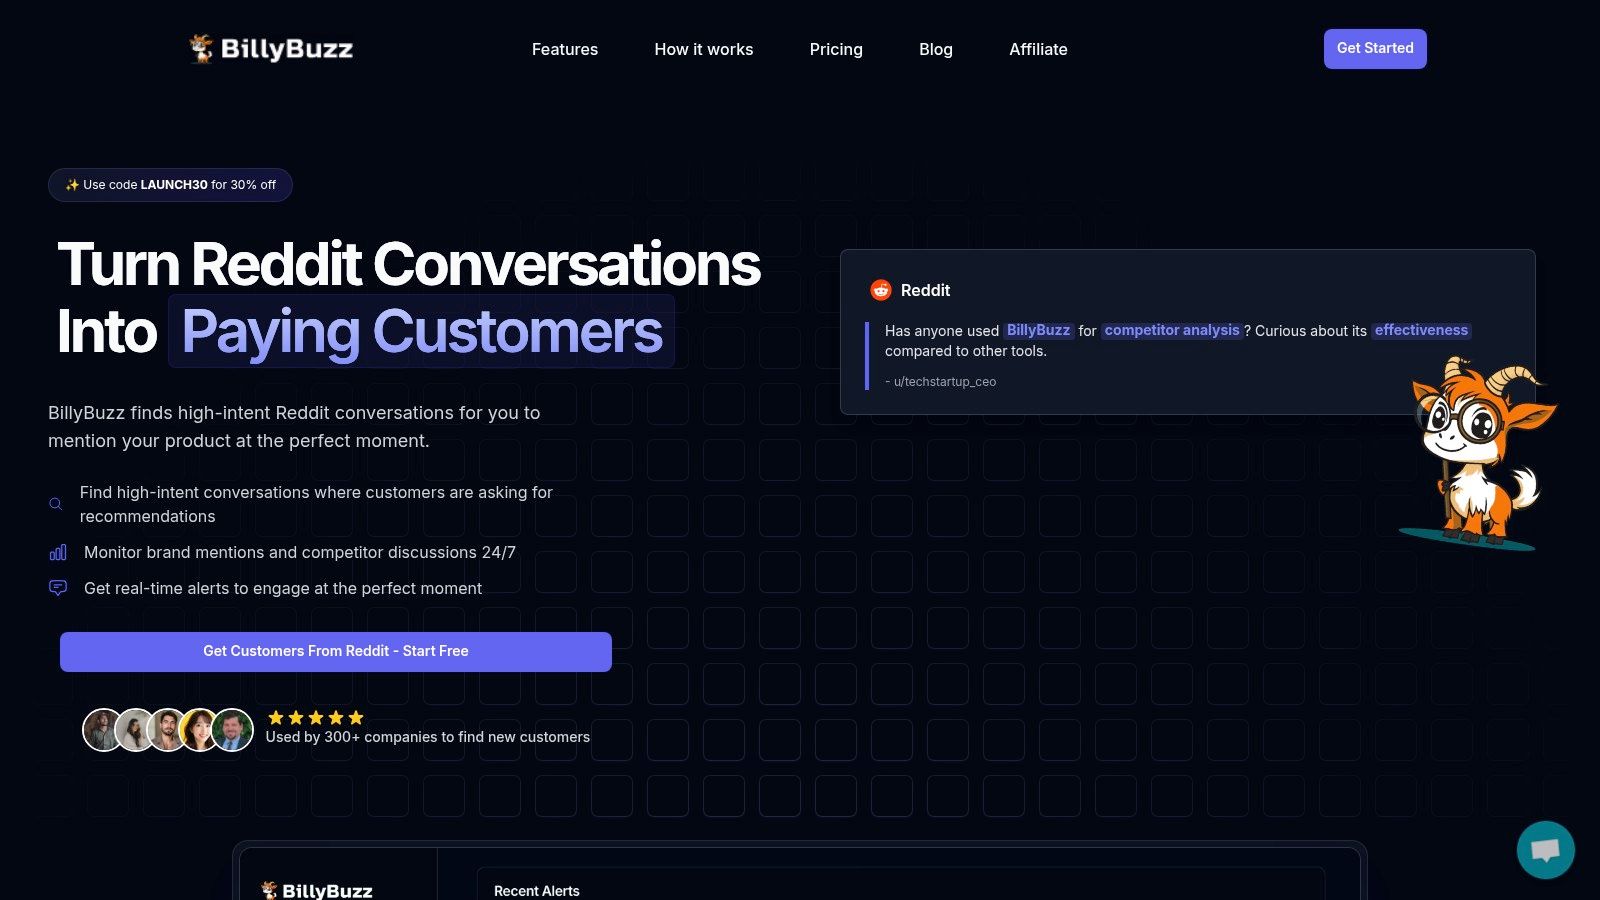1600x900 pixels.
Task: Click the Reddit logo icon in the post card
Action: tap(881, 290)
